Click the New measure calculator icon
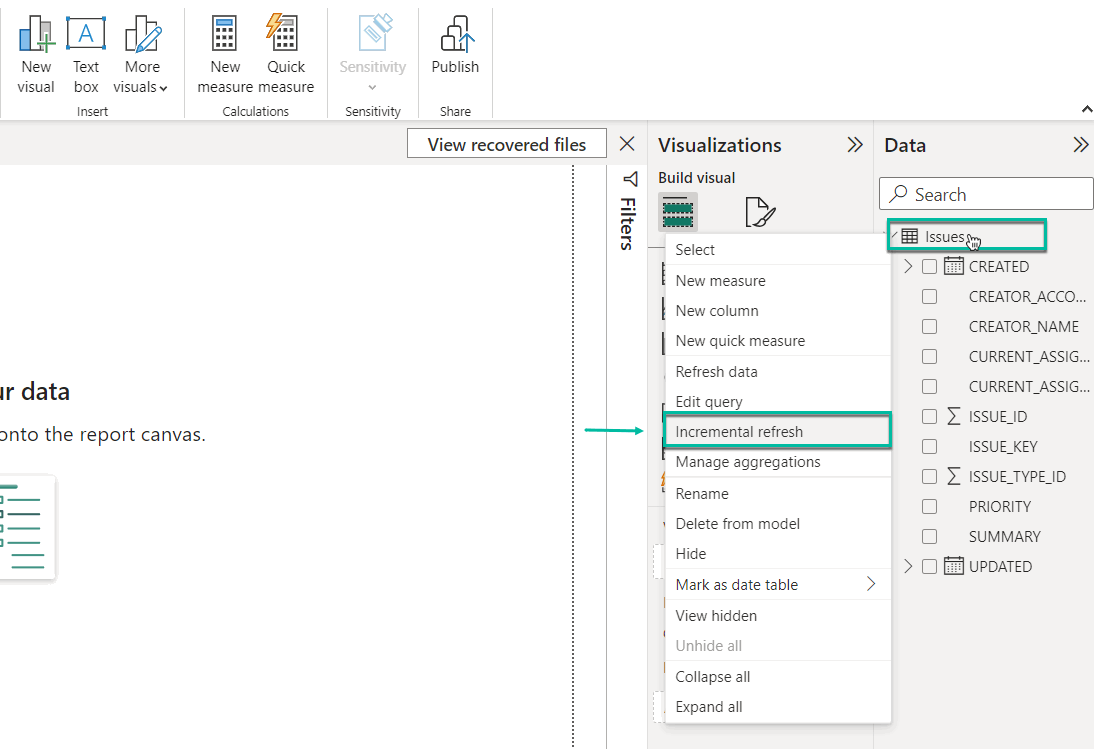This screenshot has height=749, width=1094. (x=225, y=36)
